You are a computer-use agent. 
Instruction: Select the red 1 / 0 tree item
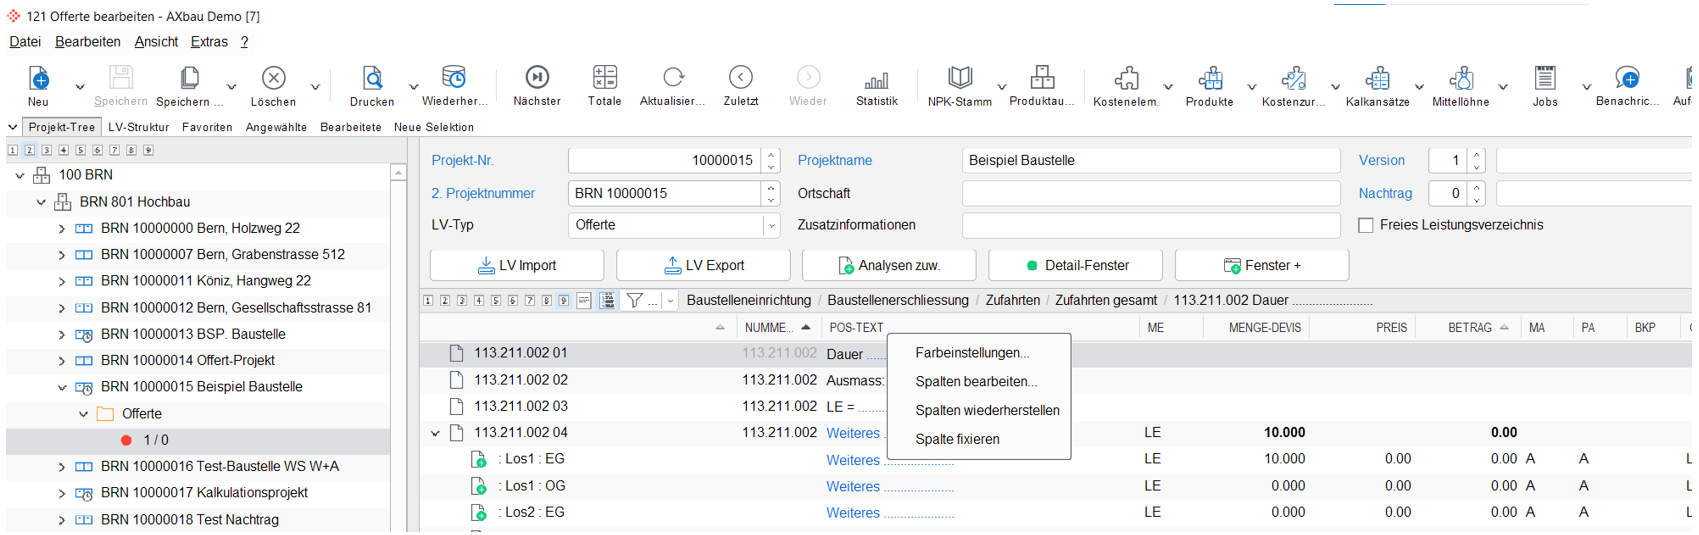click(156, 440)
